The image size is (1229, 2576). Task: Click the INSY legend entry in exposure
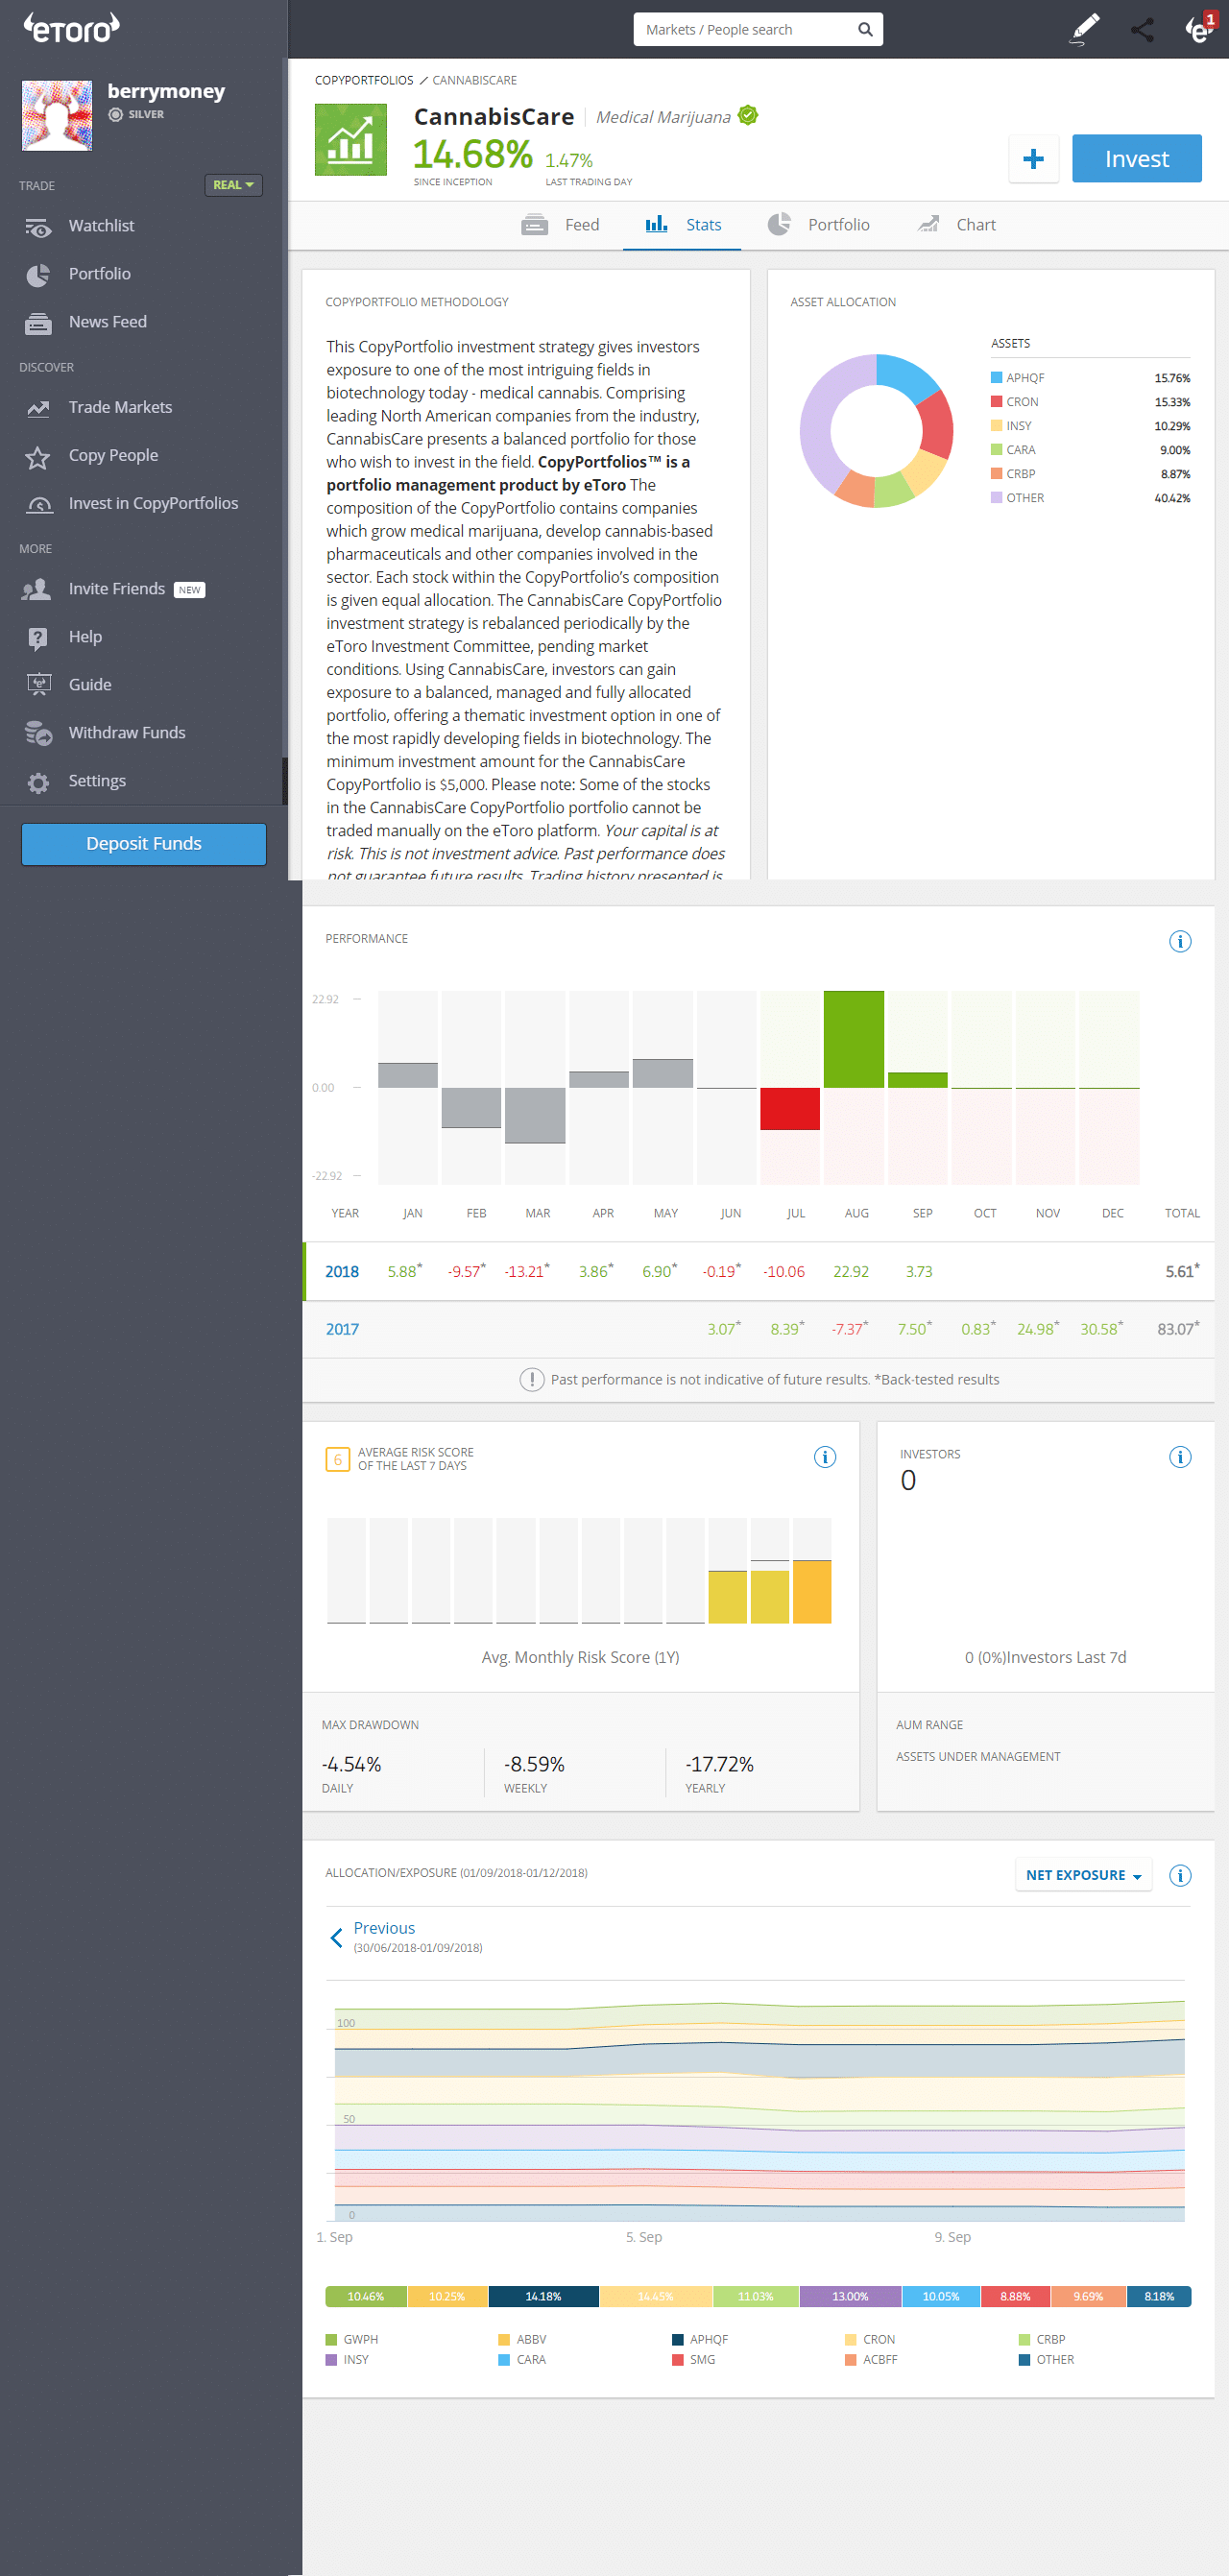(347, 2359)
